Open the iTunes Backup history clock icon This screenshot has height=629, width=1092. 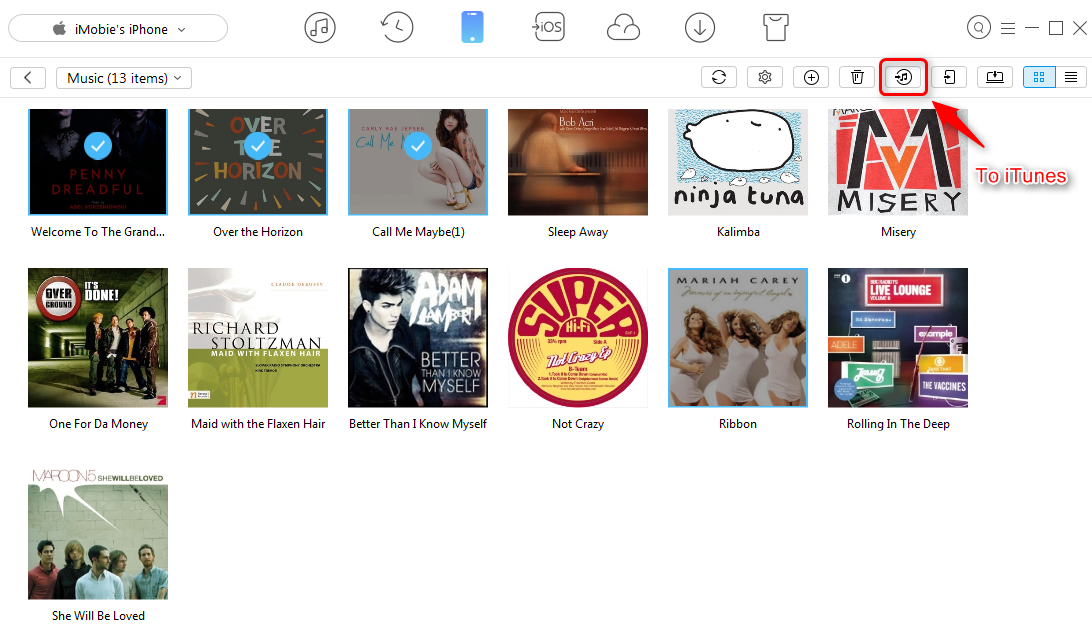397,28
